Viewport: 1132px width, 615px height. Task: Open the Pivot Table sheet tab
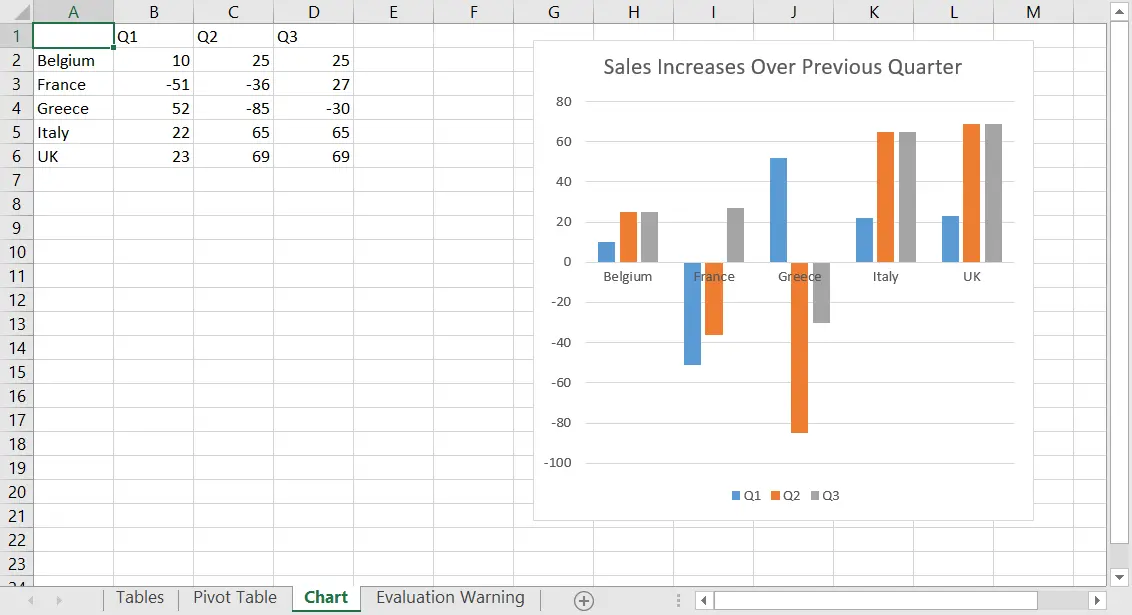[x=235, y=598]
